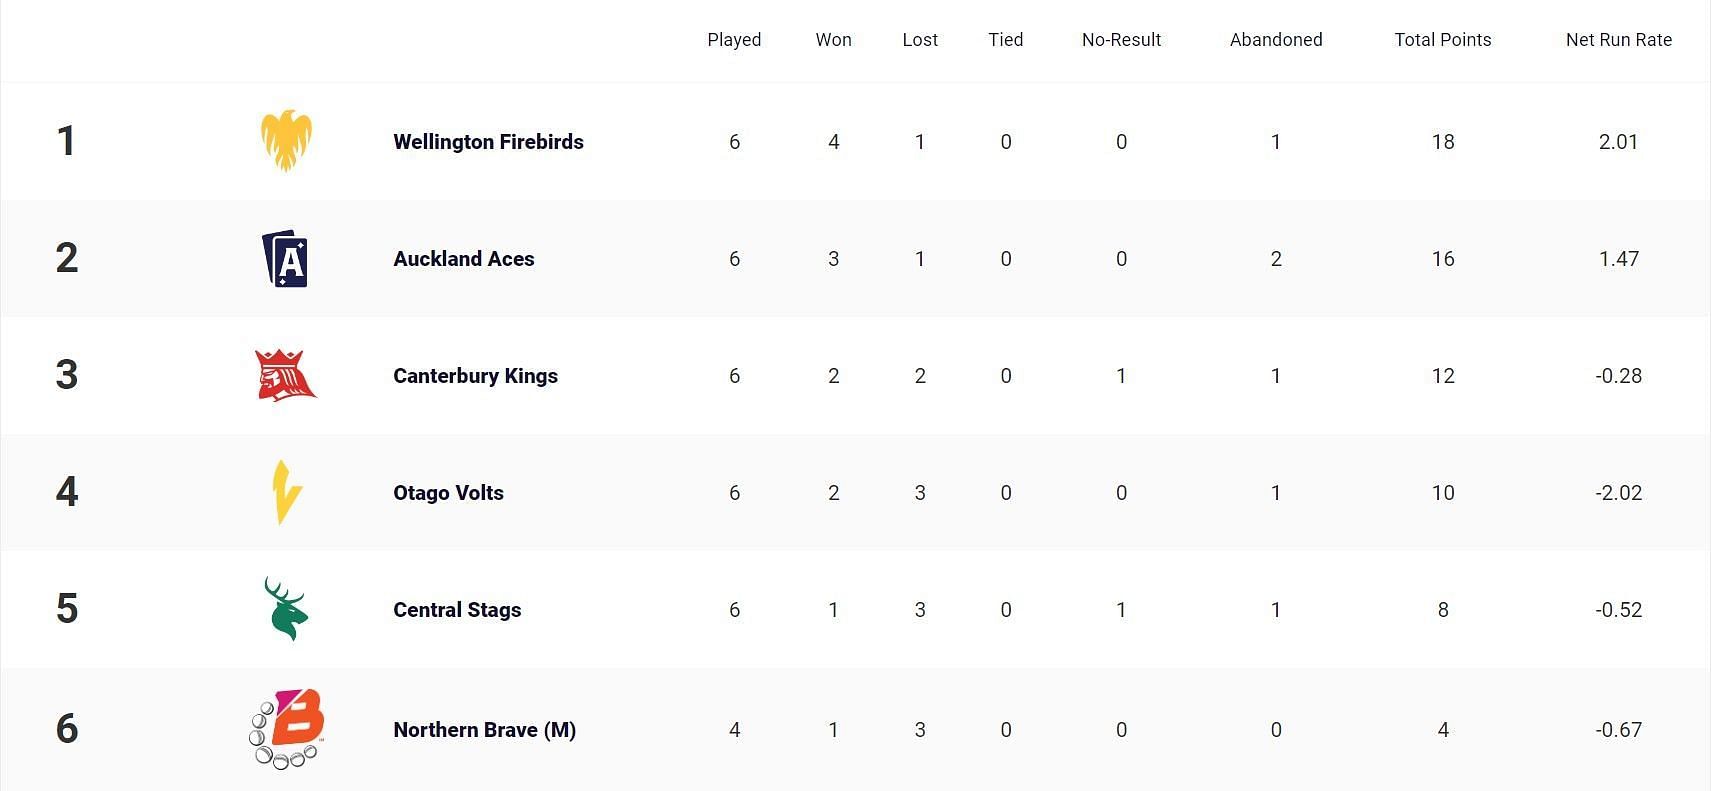
Task: Sort by the Won column header
Action: coord(833,40)
